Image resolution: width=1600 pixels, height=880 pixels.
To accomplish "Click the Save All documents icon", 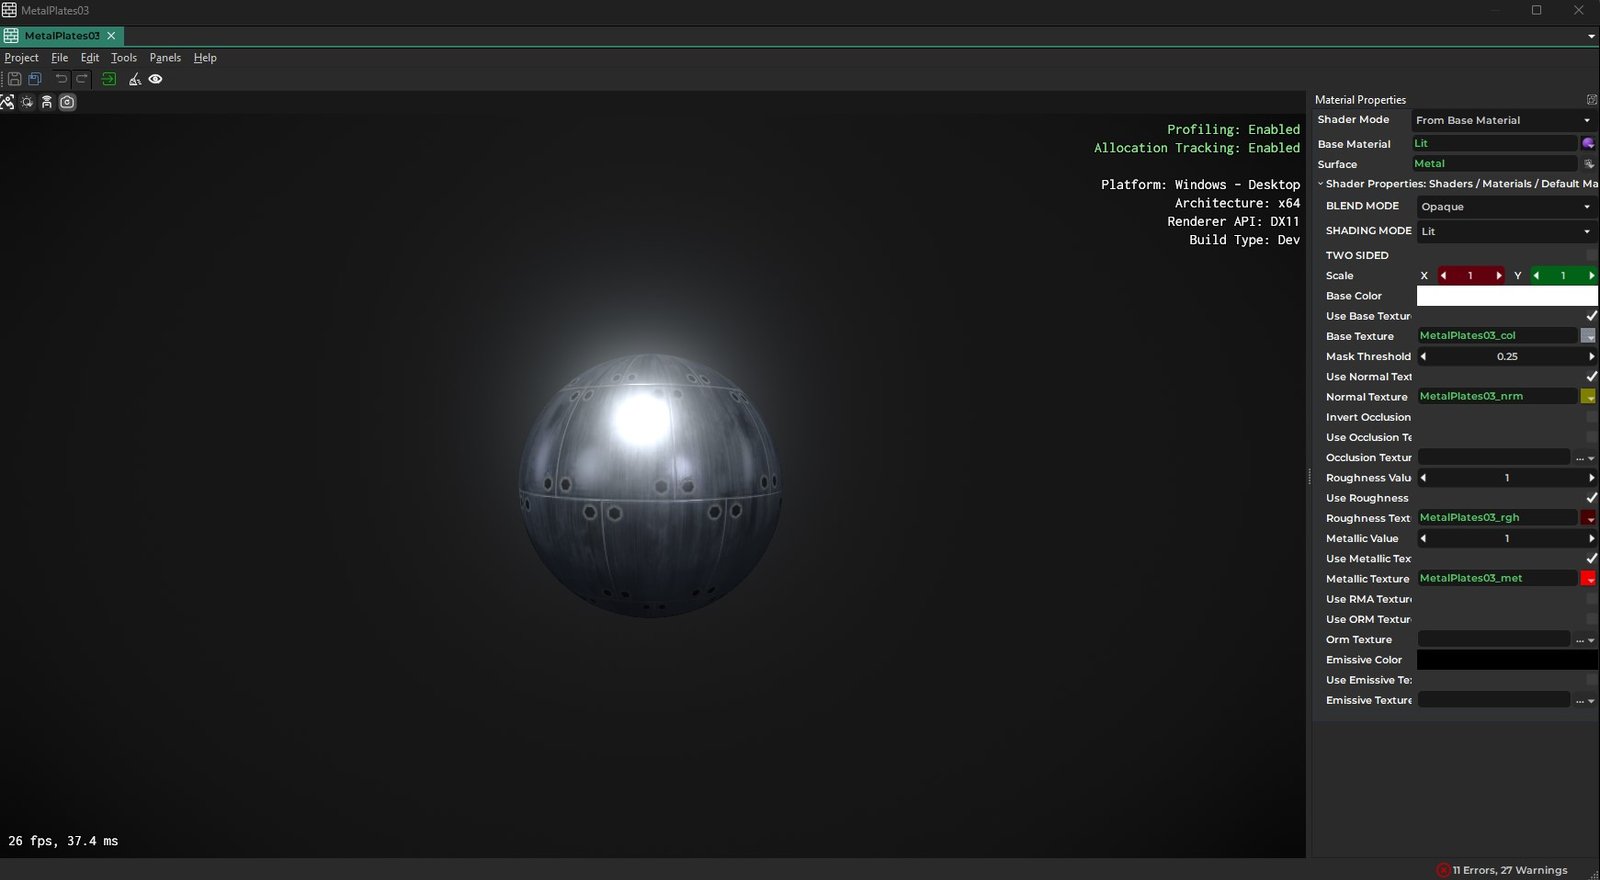I will [35, 79].
